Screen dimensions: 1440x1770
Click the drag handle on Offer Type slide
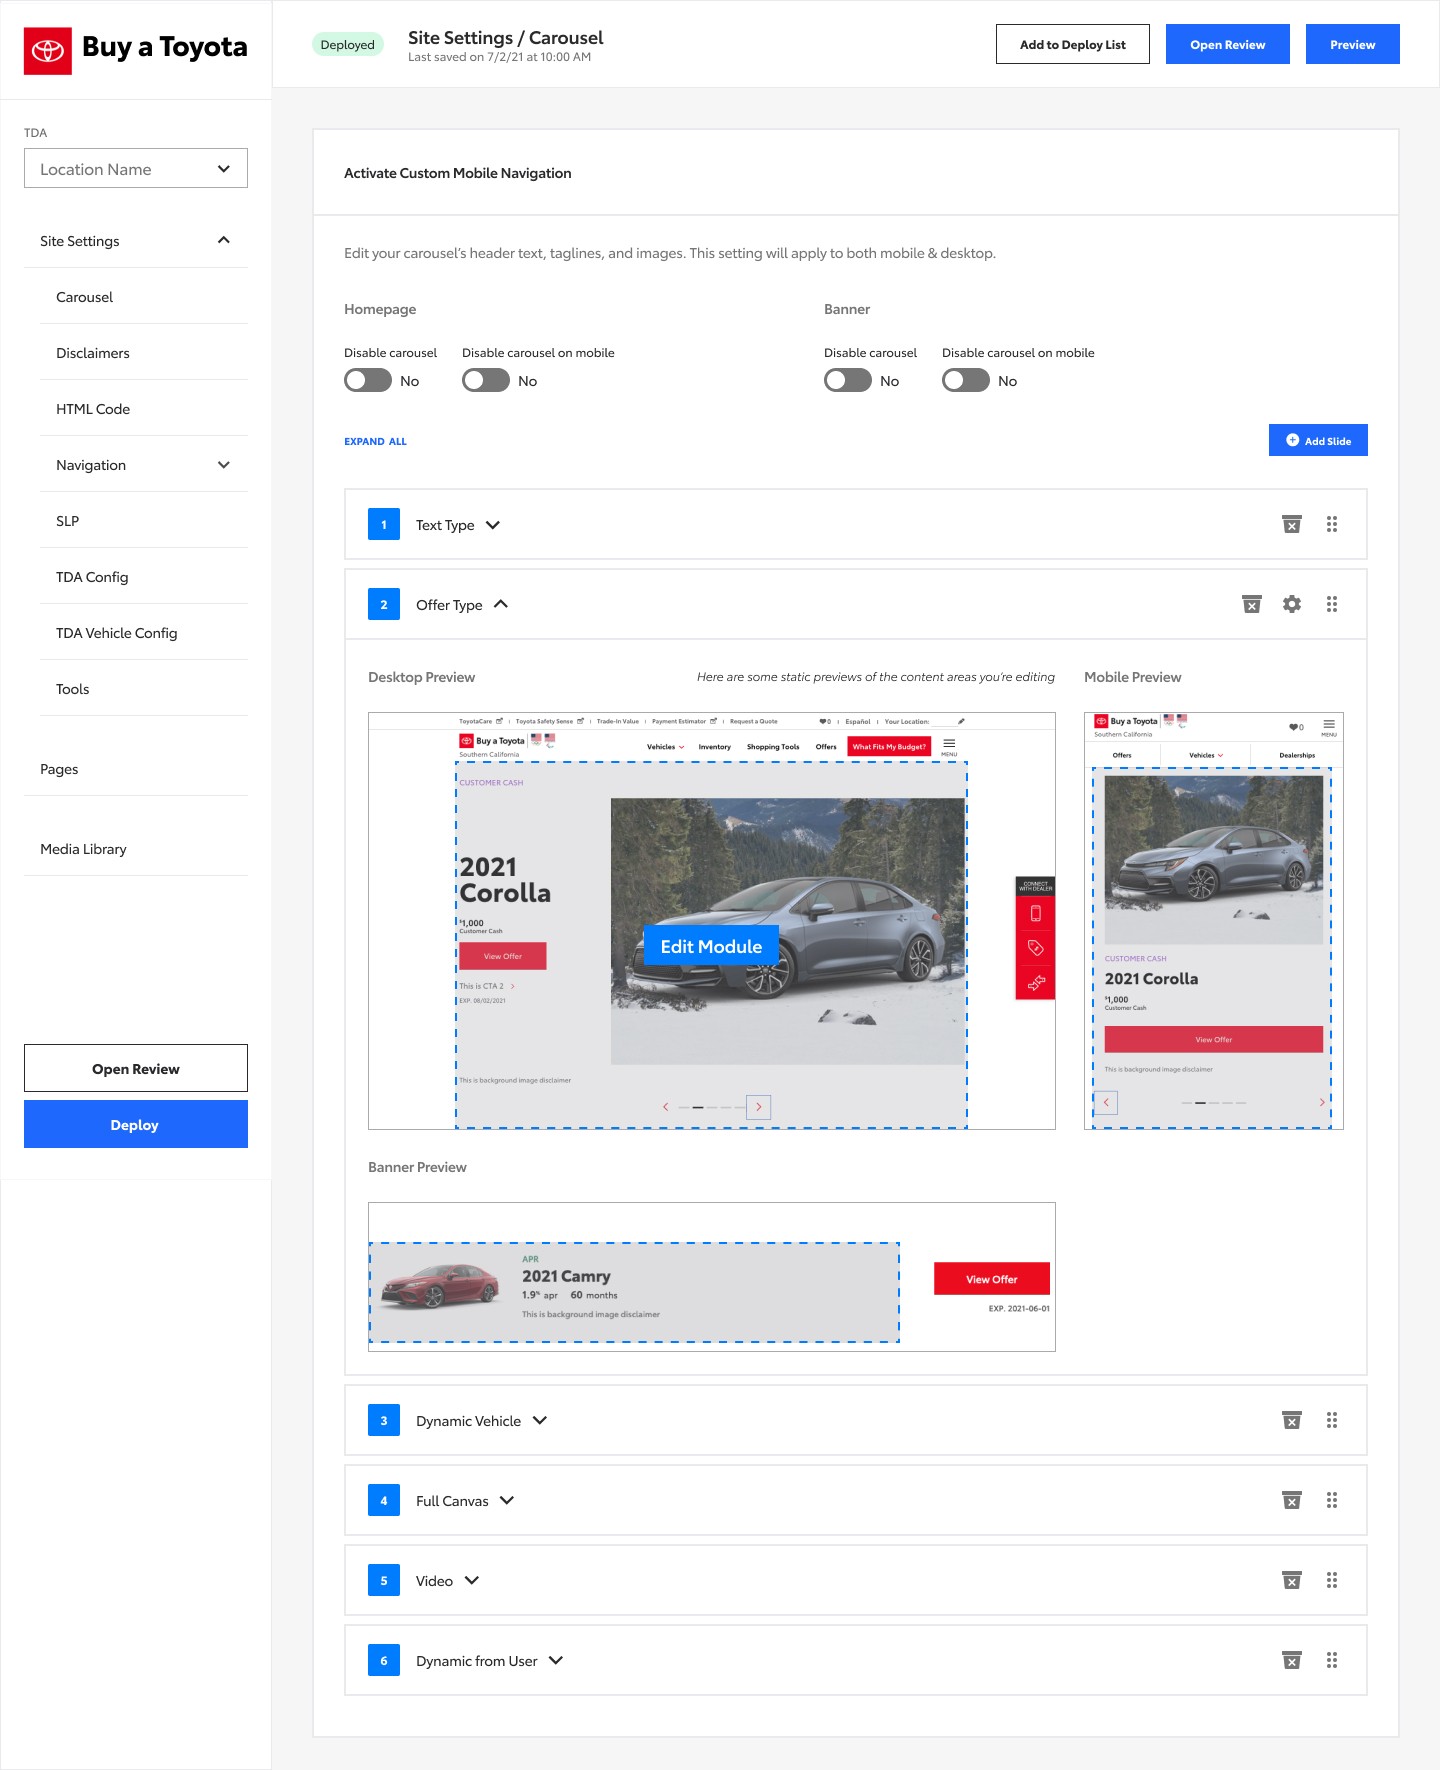tap(1332, 604)
